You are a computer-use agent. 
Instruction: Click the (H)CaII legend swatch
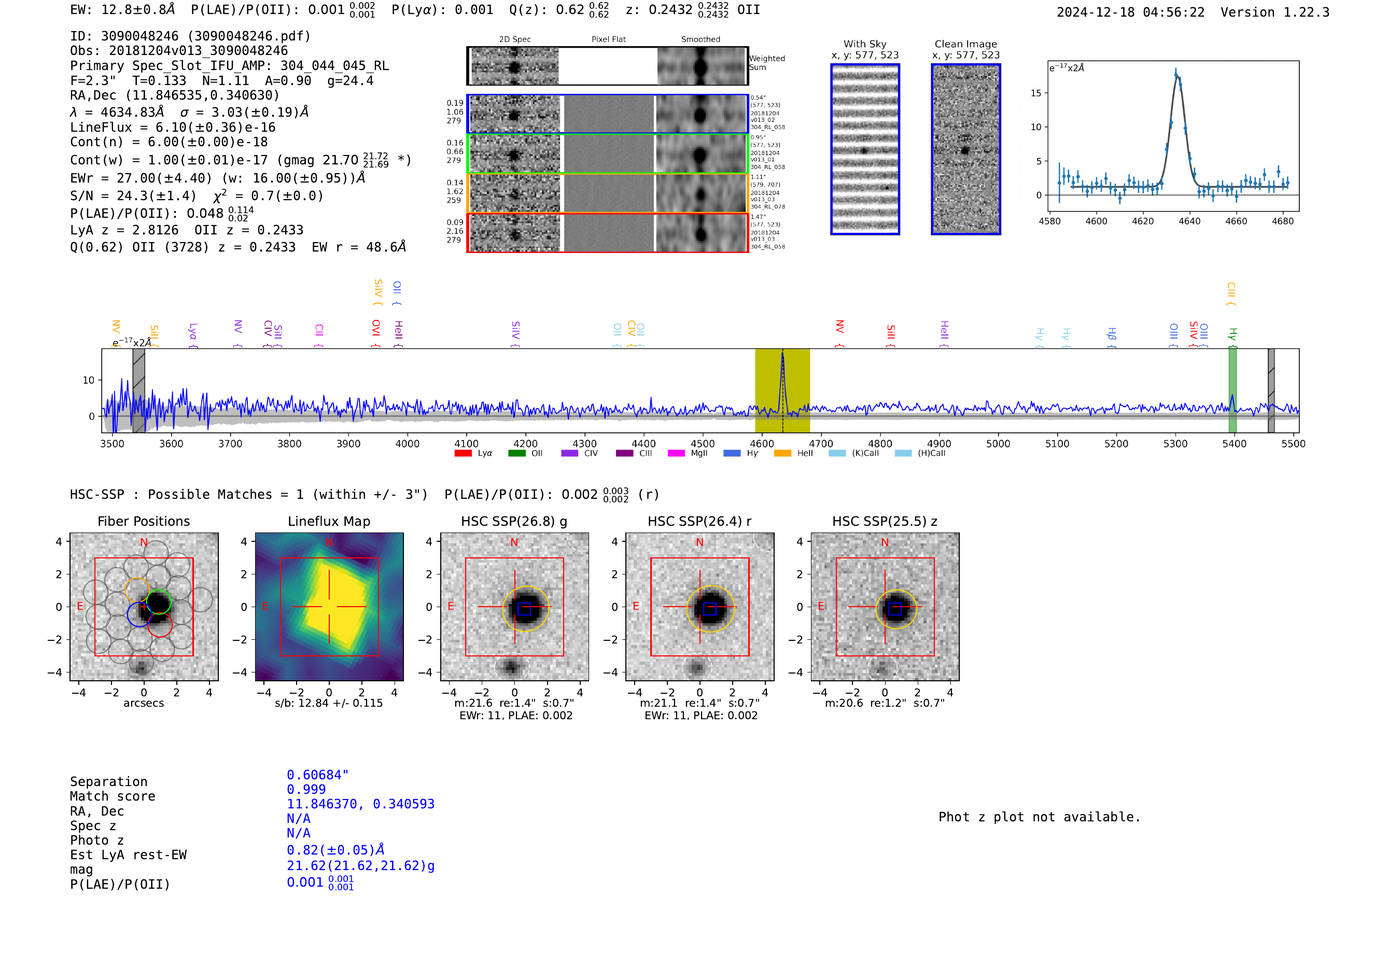903,453
